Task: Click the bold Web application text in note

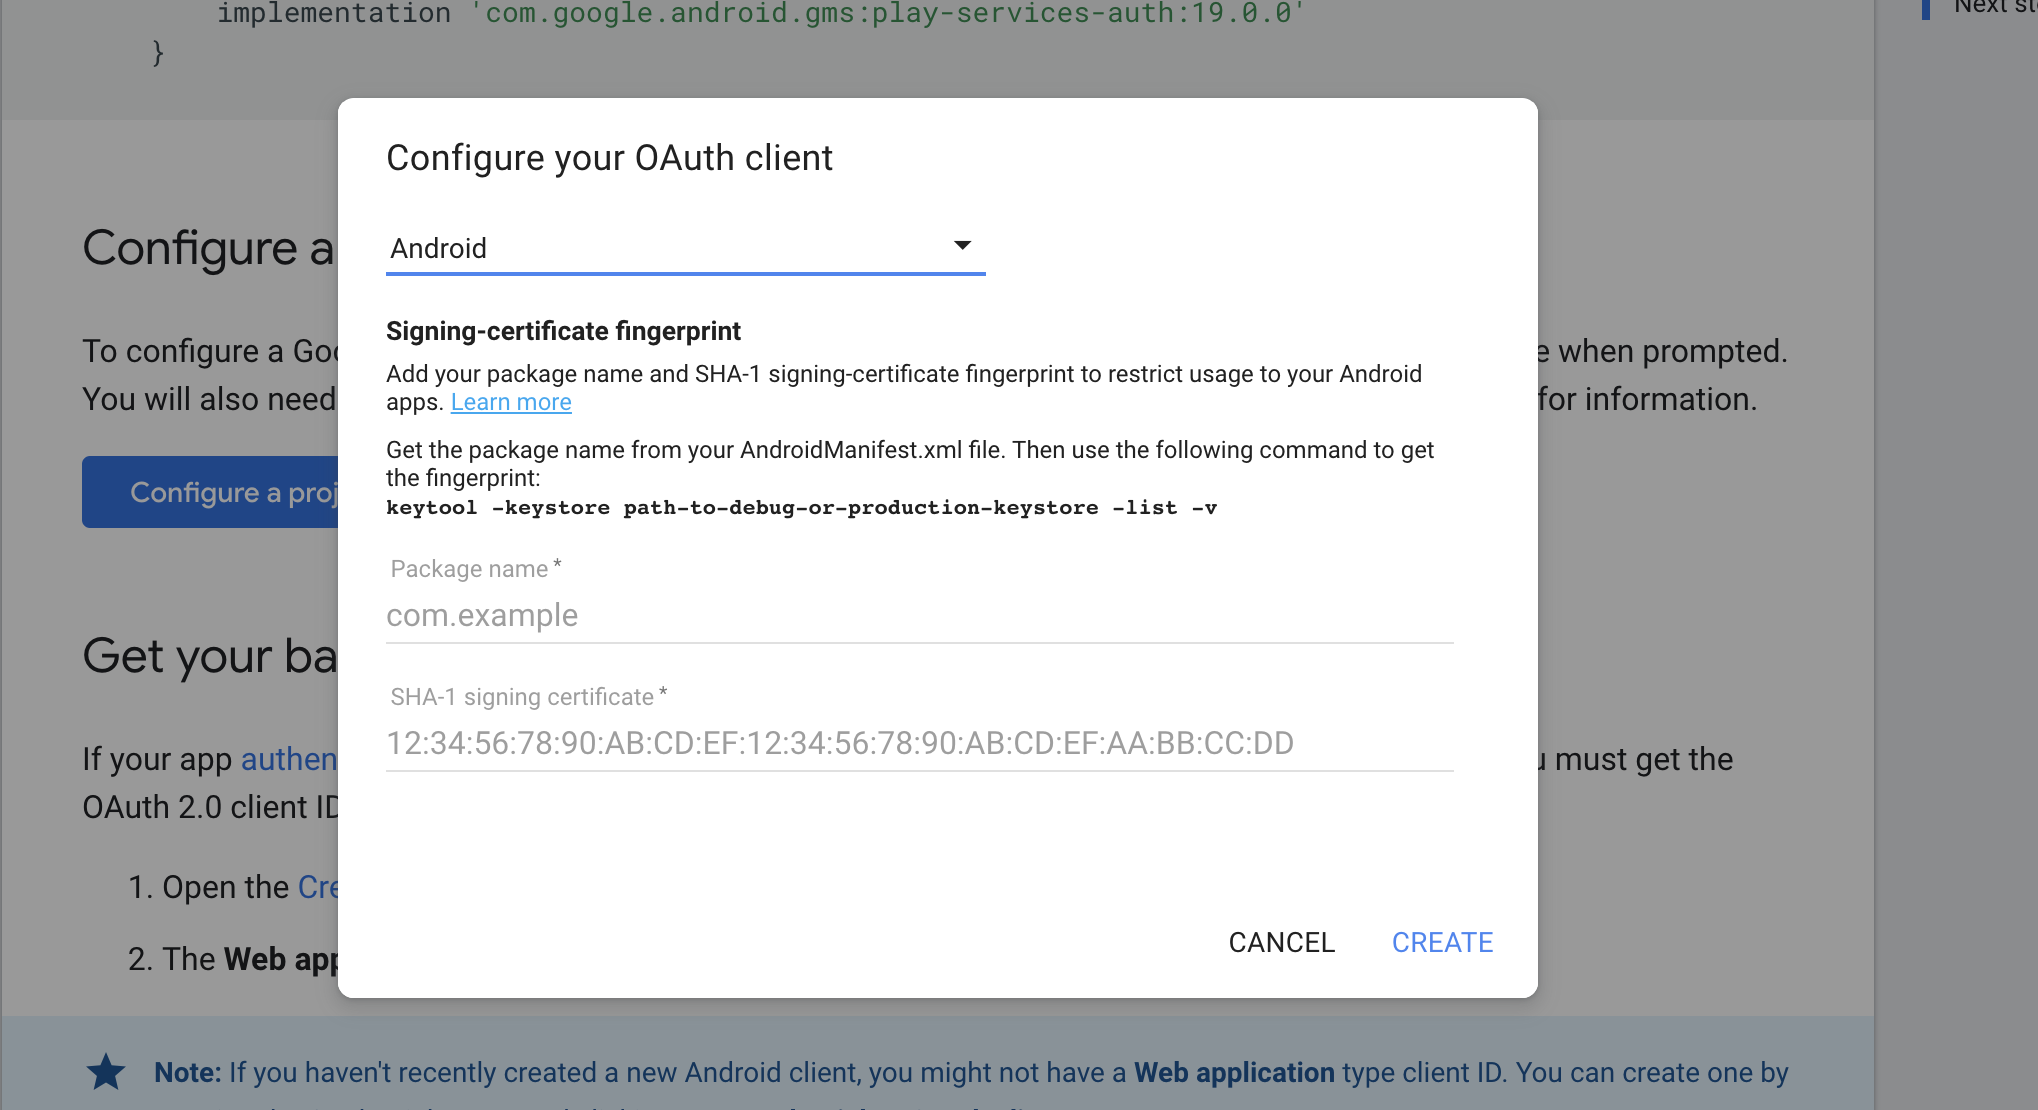Action: click(x=1234, y=1072)
